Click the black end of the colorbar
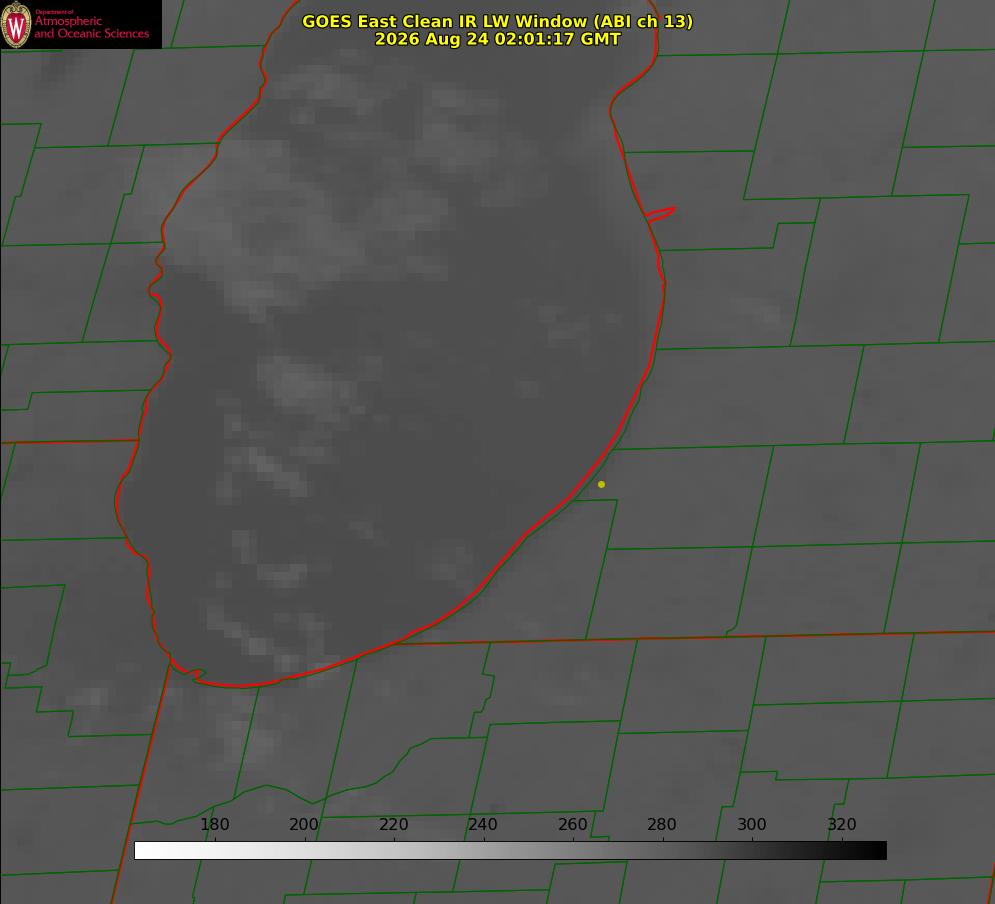The width and height of the screenshot is (995, 904). 876,851
